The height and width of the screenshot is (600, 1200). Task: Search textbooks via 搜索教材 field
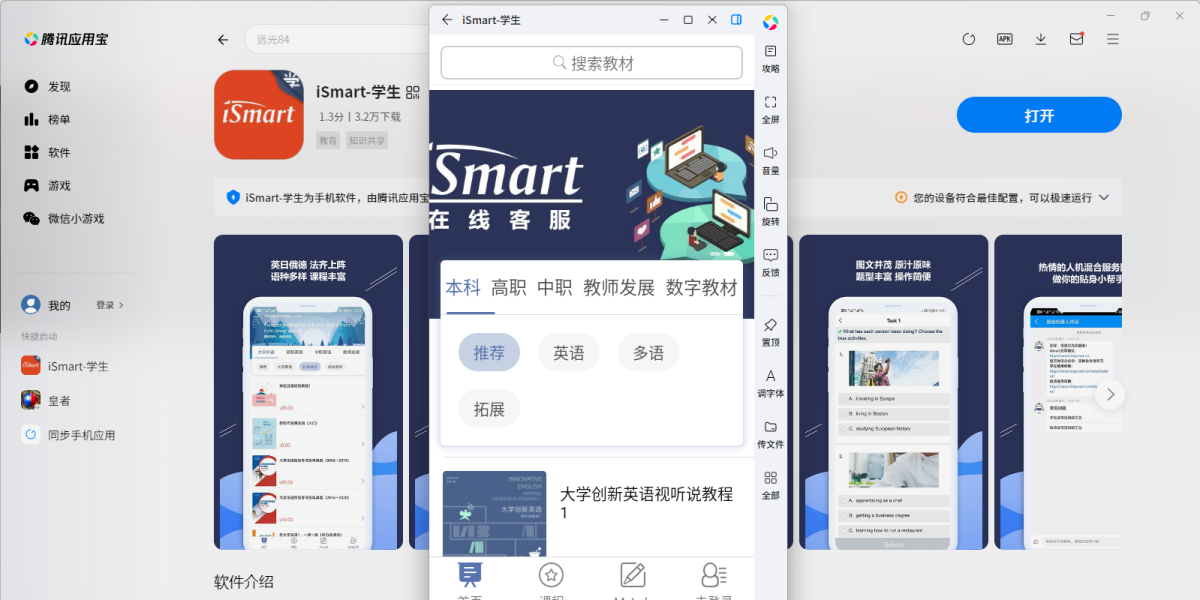591,62
